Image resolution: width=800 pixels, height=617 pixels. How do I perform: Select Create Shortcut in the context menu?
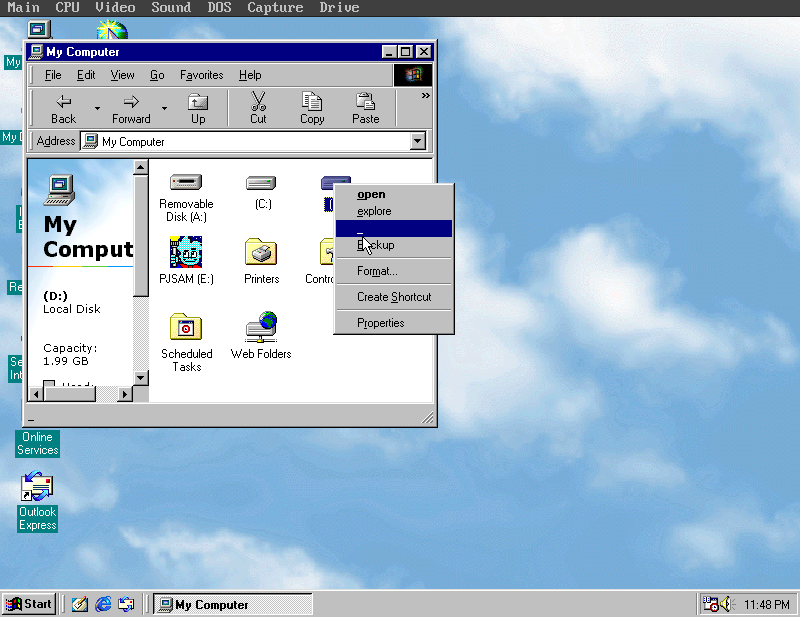392,296
